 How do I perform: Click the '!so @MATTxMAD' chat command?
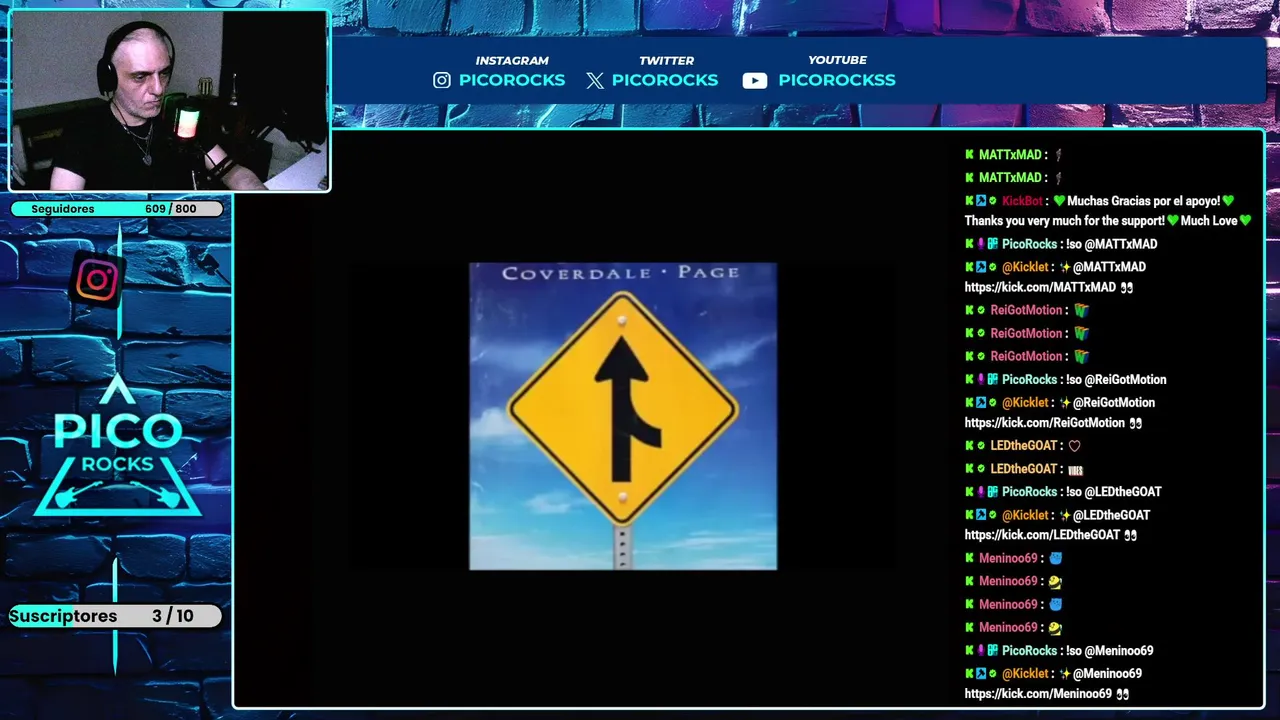pyautogui.click(x=1111, y=244)
